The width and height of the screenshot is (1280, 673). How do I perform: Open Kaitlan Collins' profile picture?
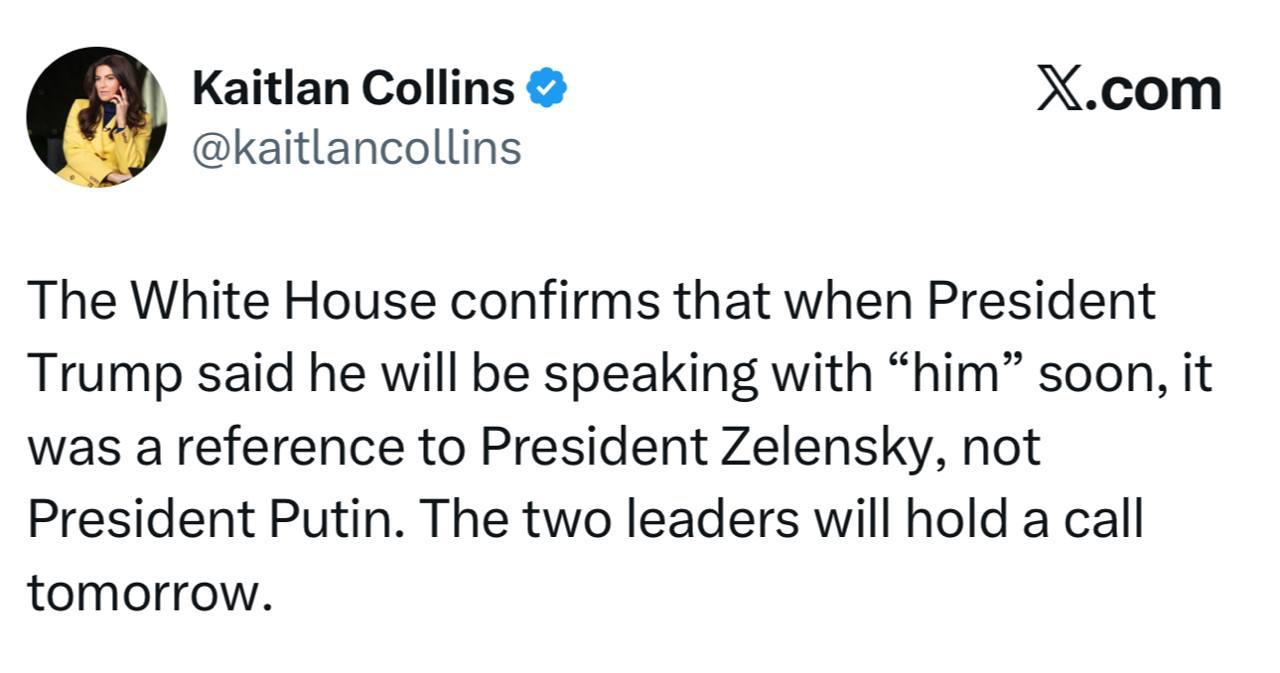[97, 117]
